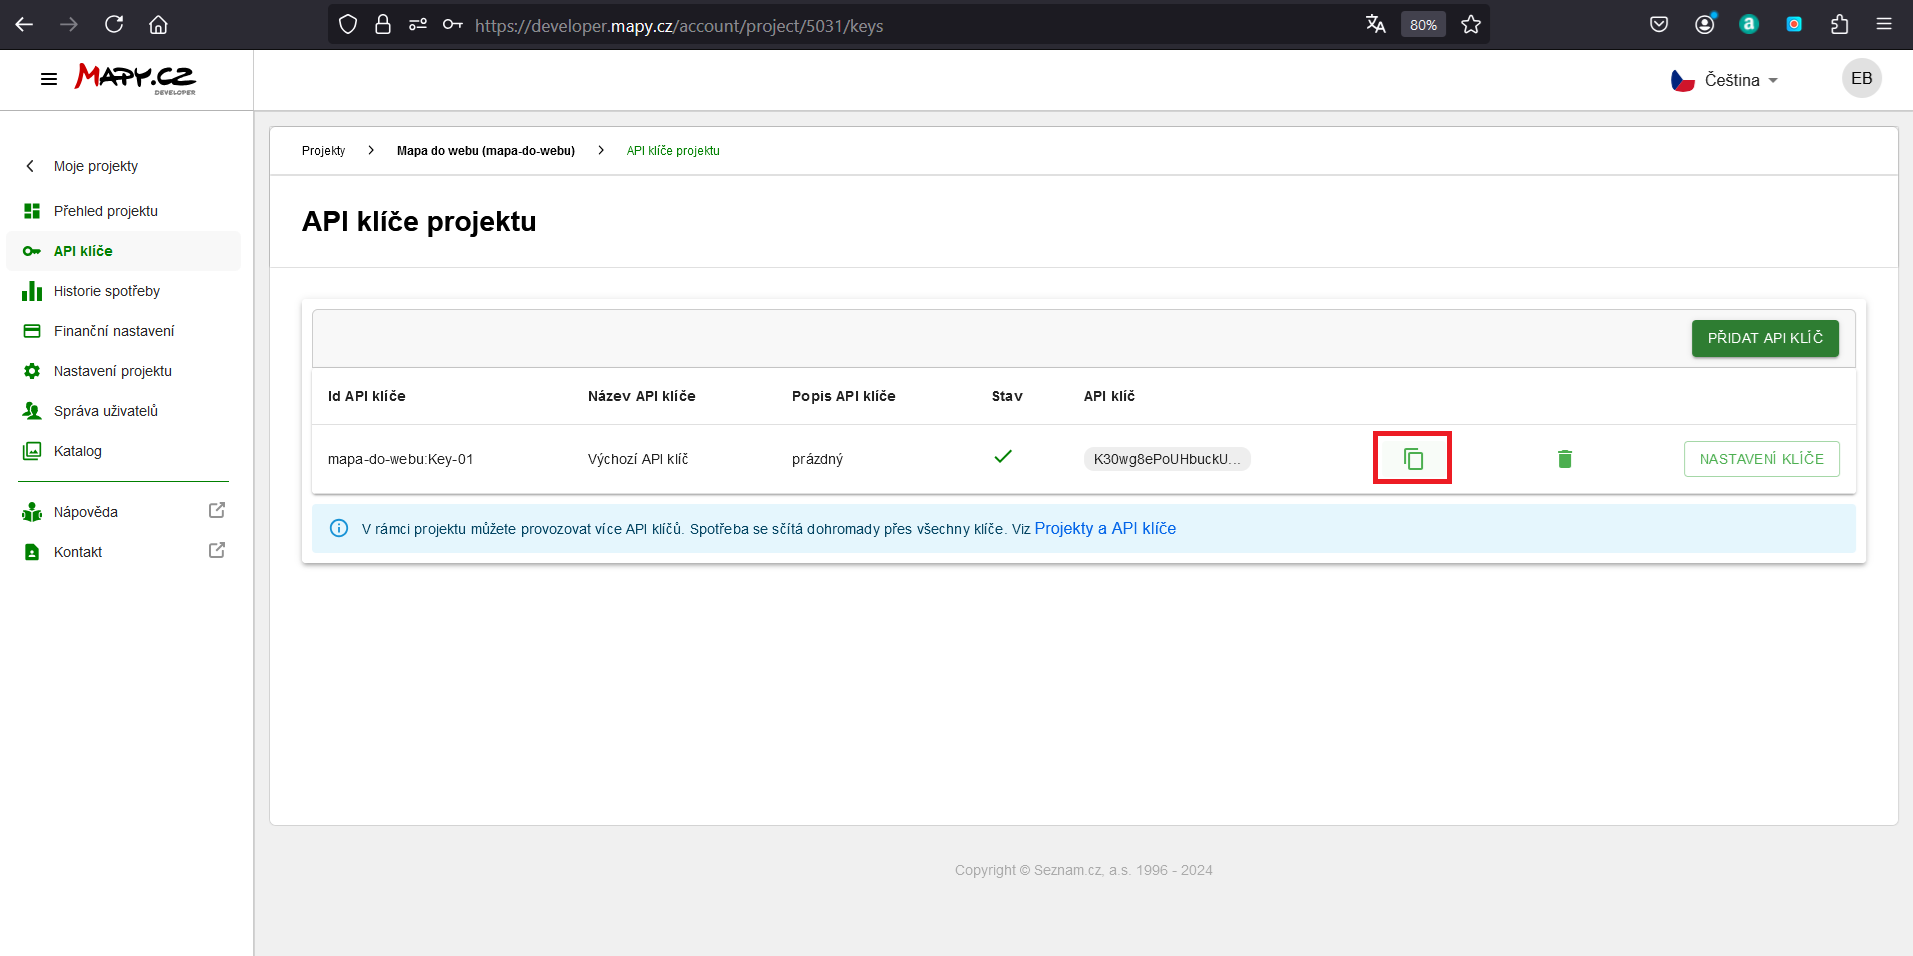Click the browser address bar URL
Viewport: 1913px width, 956px height.
pyautogui.click(x=680, y=26)
